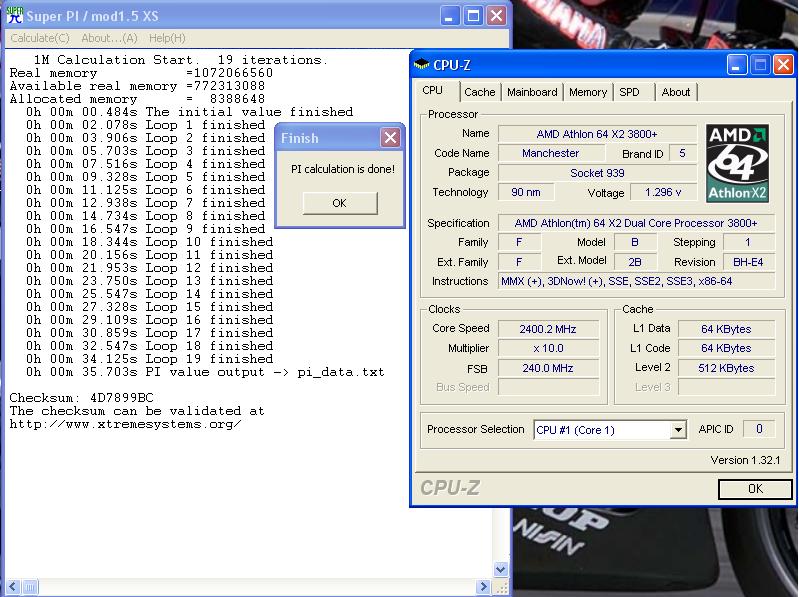799x597 pixels.
Task: Click horizontal scroll right arrow in Super PI
Action: click(x=485, y=587)
